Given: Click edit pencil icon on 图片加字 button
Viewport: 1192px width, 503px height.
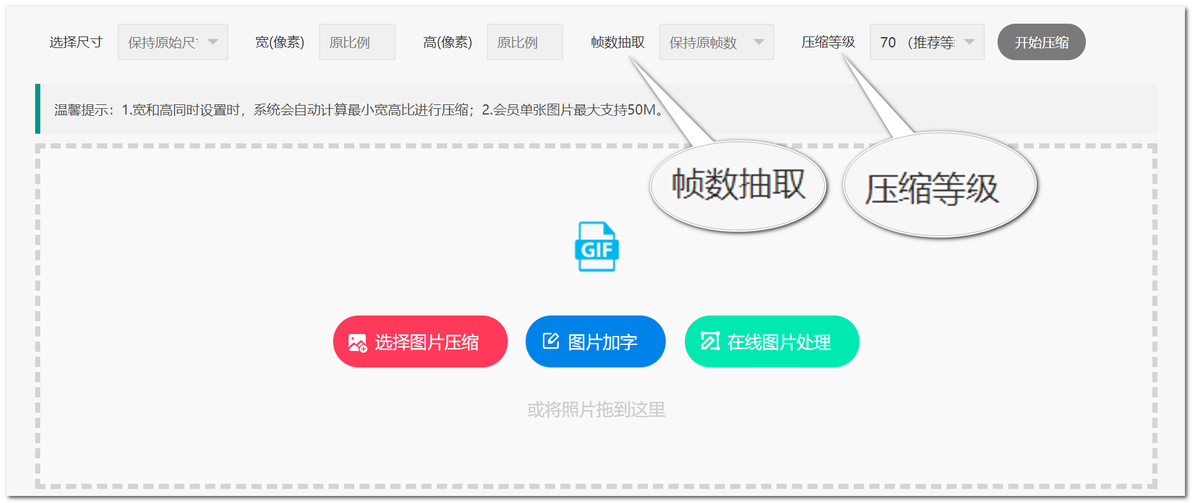Looking at the screenshot, I should [x=550, y=341].
